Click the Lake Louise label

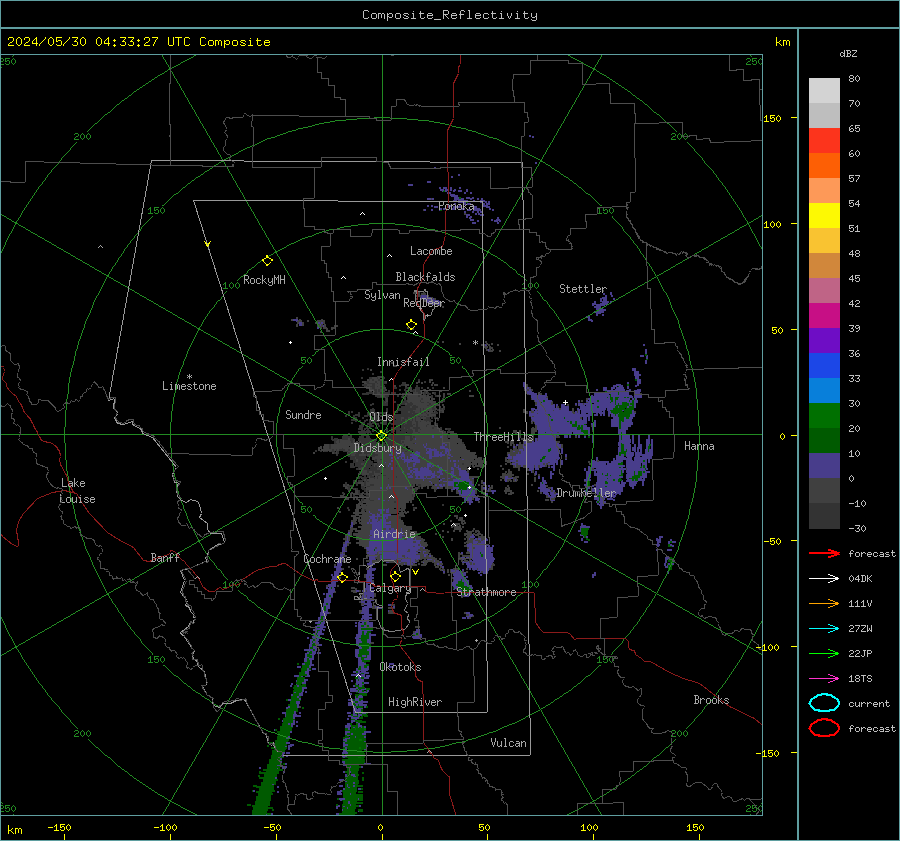pyautogui.click(x=77, y=491)
